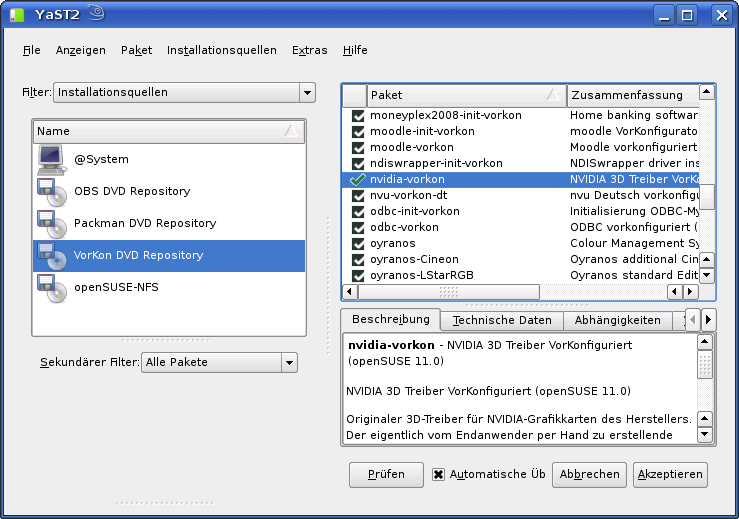Click the package list vertical scrollbar thumb

coord(706,196)
